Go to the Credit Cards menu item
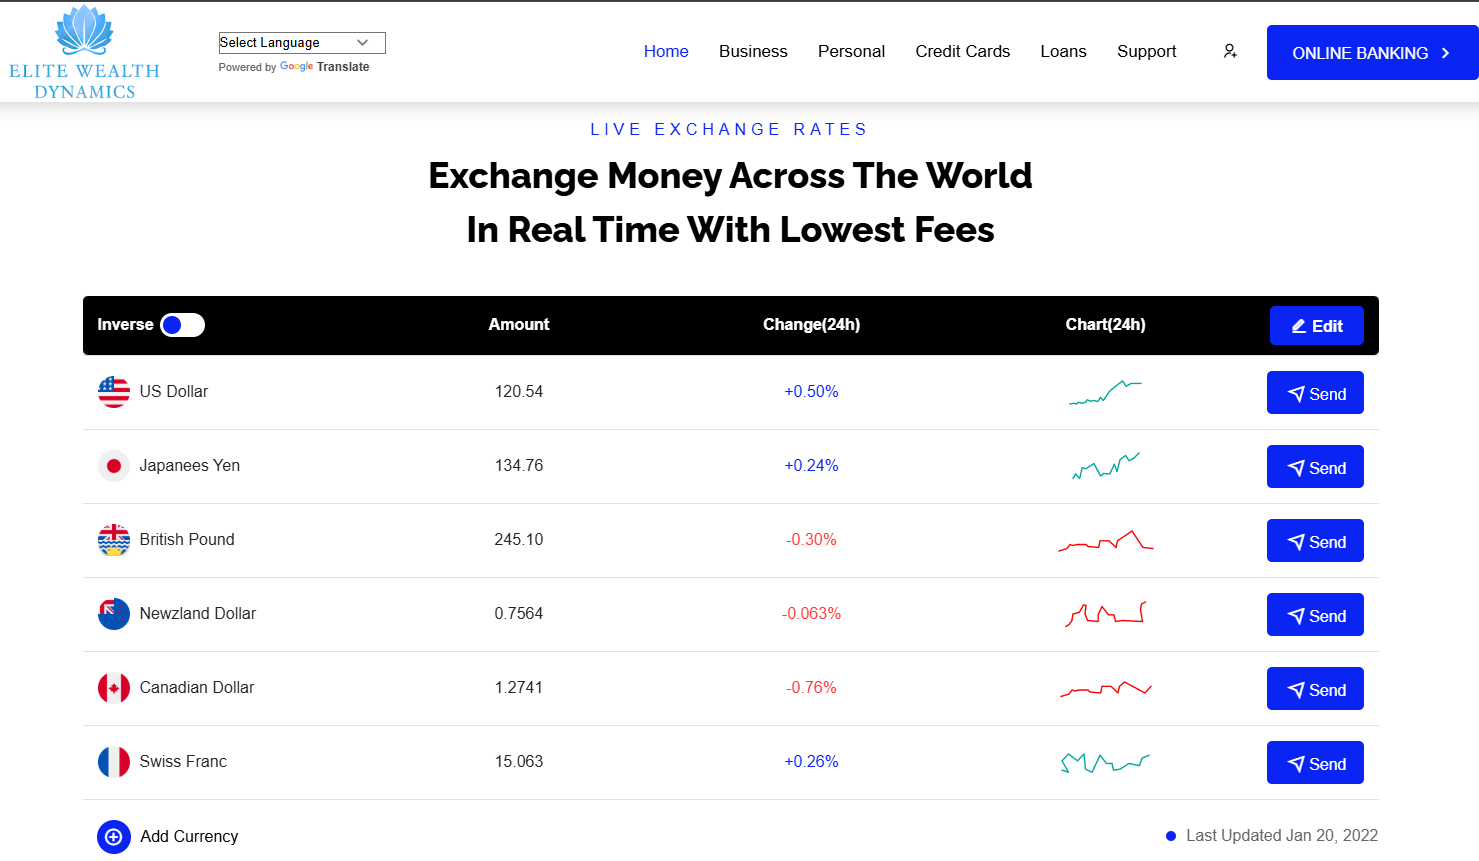The image size is (1479, 861). 962,51
